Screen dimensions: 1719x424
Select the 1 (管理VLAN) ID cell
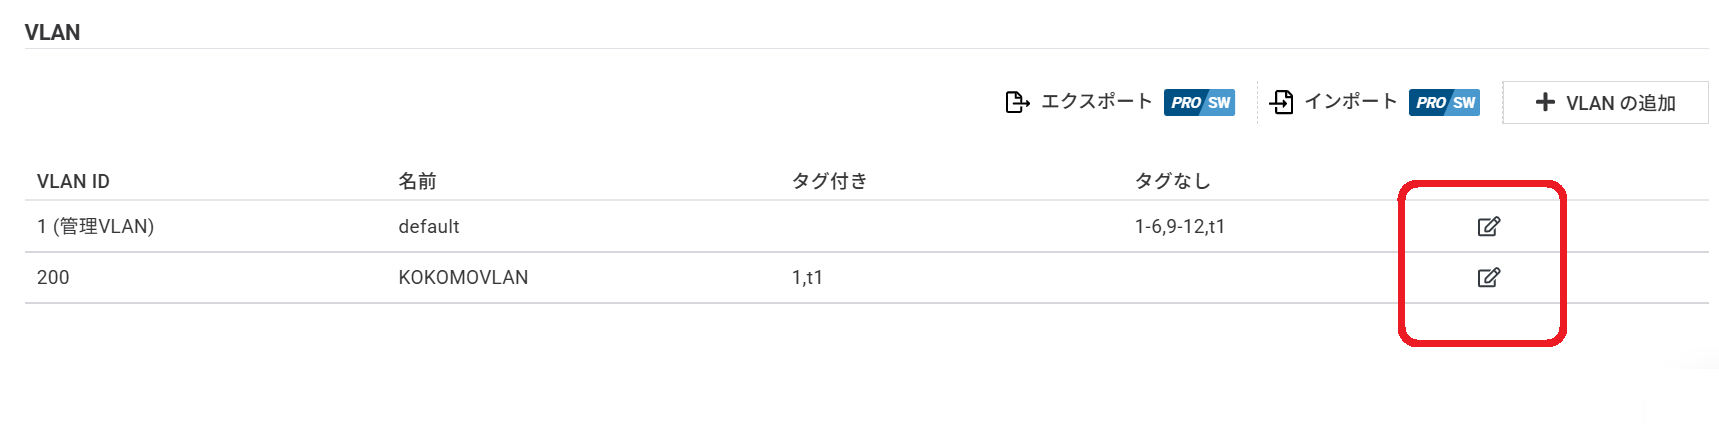[x=95, y=227]
